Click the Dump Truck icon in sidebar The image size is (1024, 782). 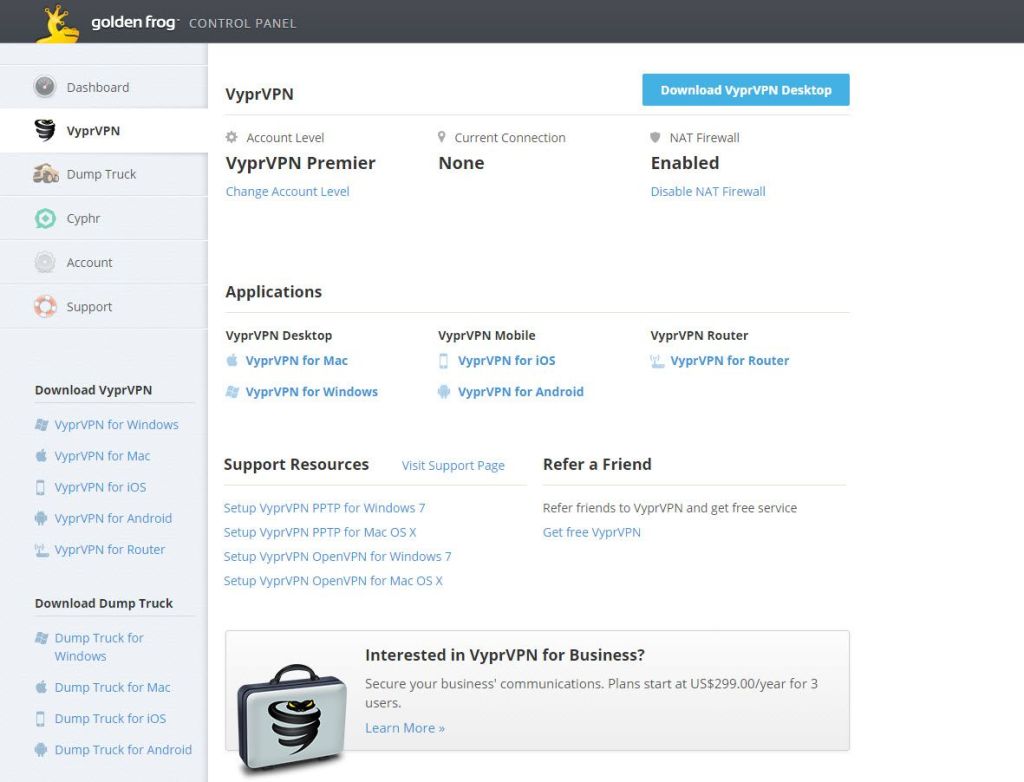(46, 174)
